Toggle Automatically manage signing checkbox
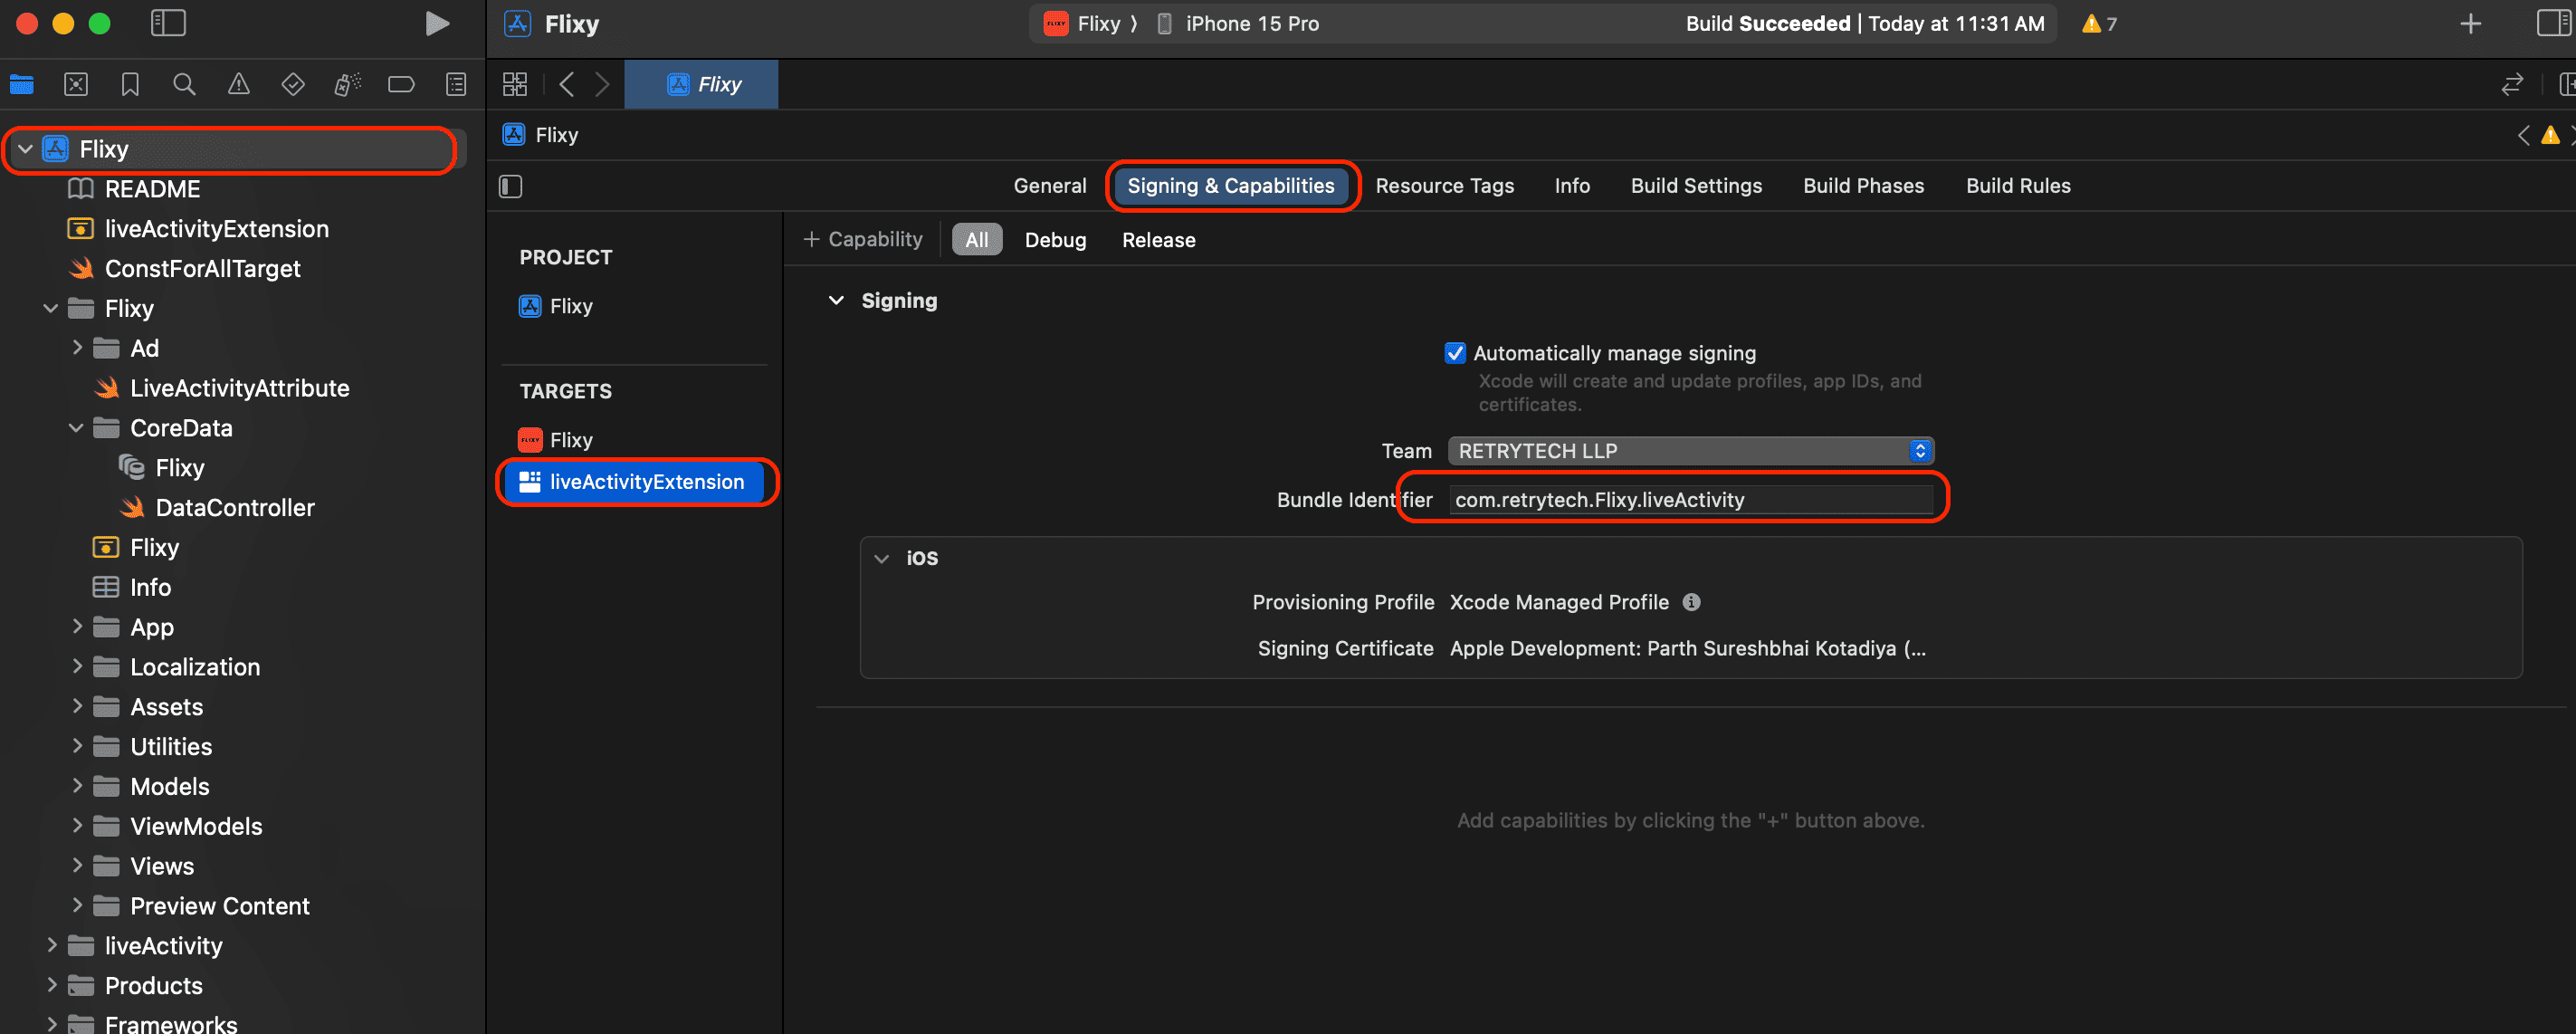 [1455, 353]
